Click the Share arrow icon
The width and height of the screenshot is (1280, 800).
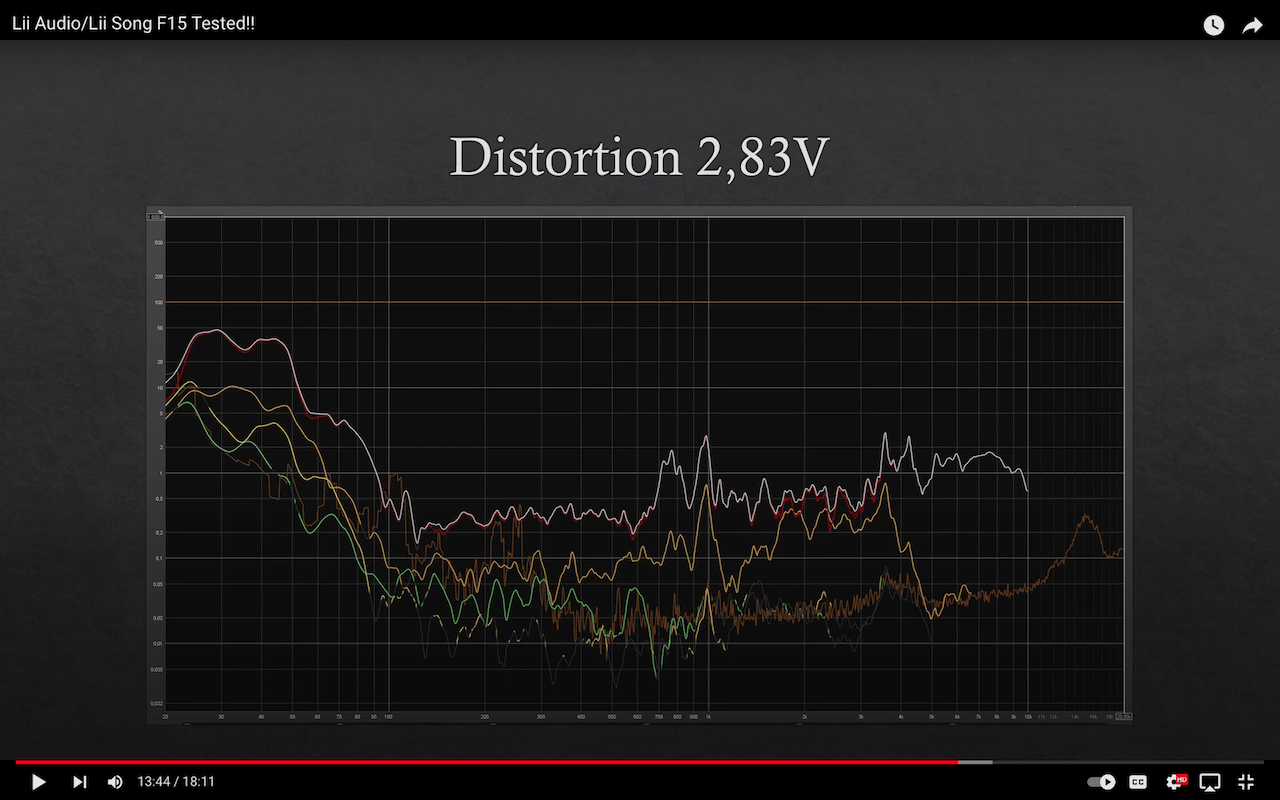point(1252,25)
